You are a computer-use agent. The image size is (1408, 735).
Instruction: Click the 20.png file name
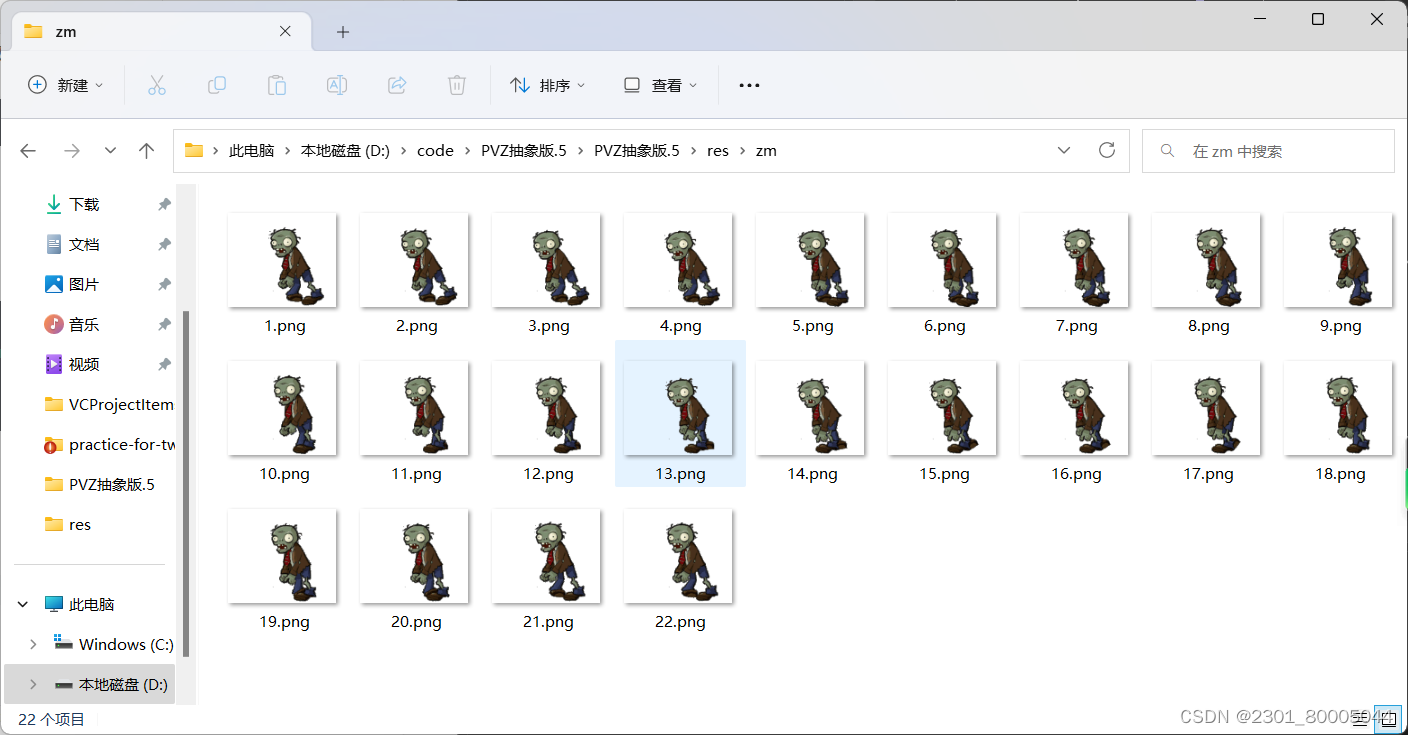click(x=417, y=622)
